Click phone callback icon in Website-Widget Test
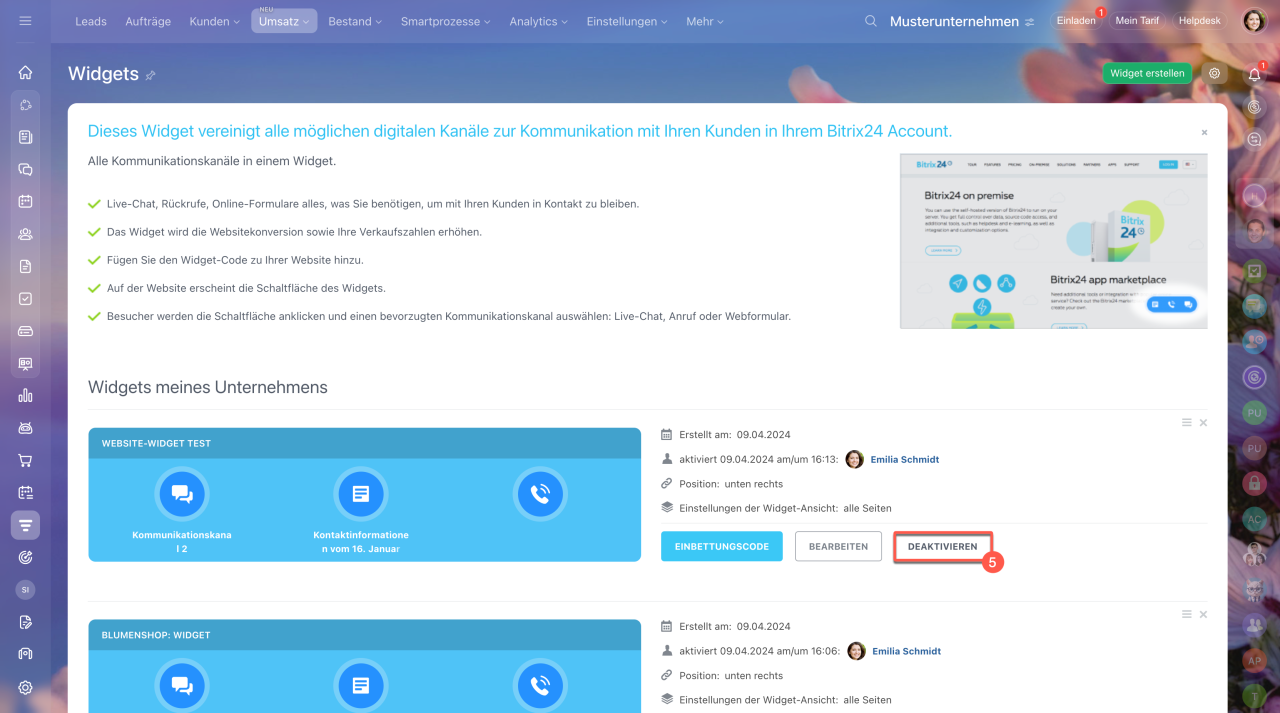Viewport: 1280px width, 713px height. [x=540, y=493]
